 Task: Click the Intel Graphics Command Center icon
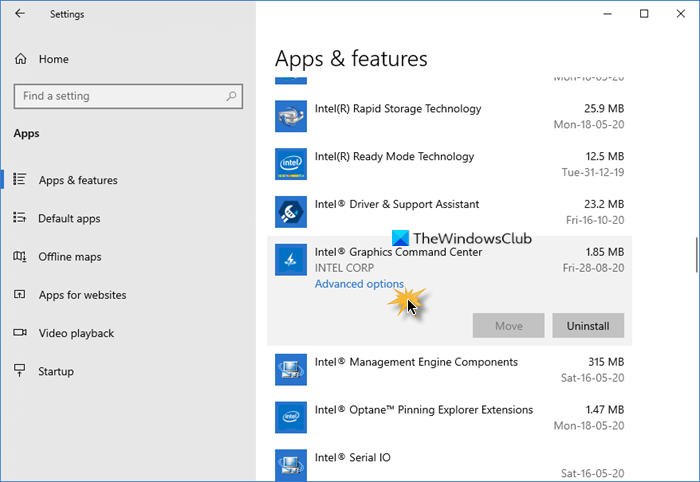290,260
